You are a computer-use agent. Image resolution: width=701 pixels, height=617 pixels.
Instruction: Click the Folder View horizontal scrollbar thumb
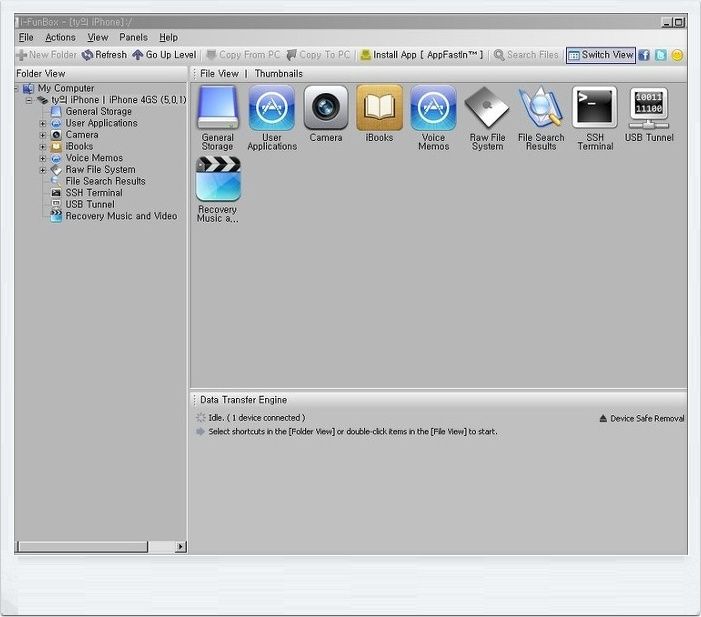click(82, 546)
